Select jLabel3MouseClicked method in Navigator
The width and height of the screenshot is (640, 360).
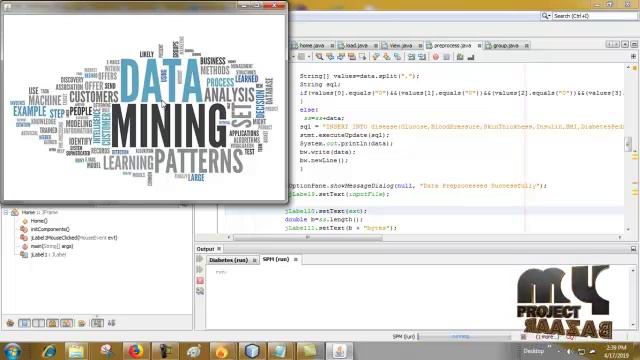coord(73,238)
